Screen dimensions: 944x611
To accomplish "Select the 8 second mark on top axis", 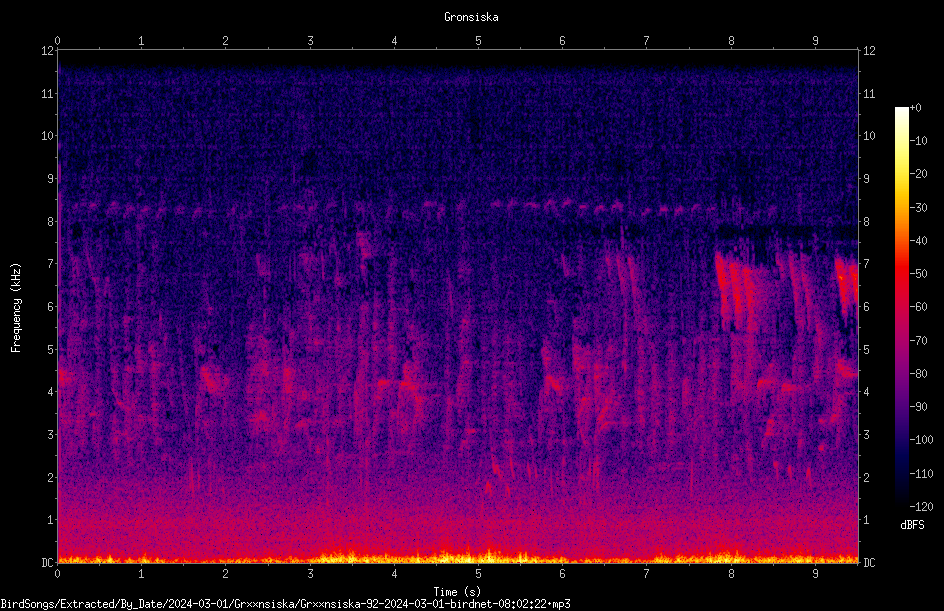I will tap(731, 41).
